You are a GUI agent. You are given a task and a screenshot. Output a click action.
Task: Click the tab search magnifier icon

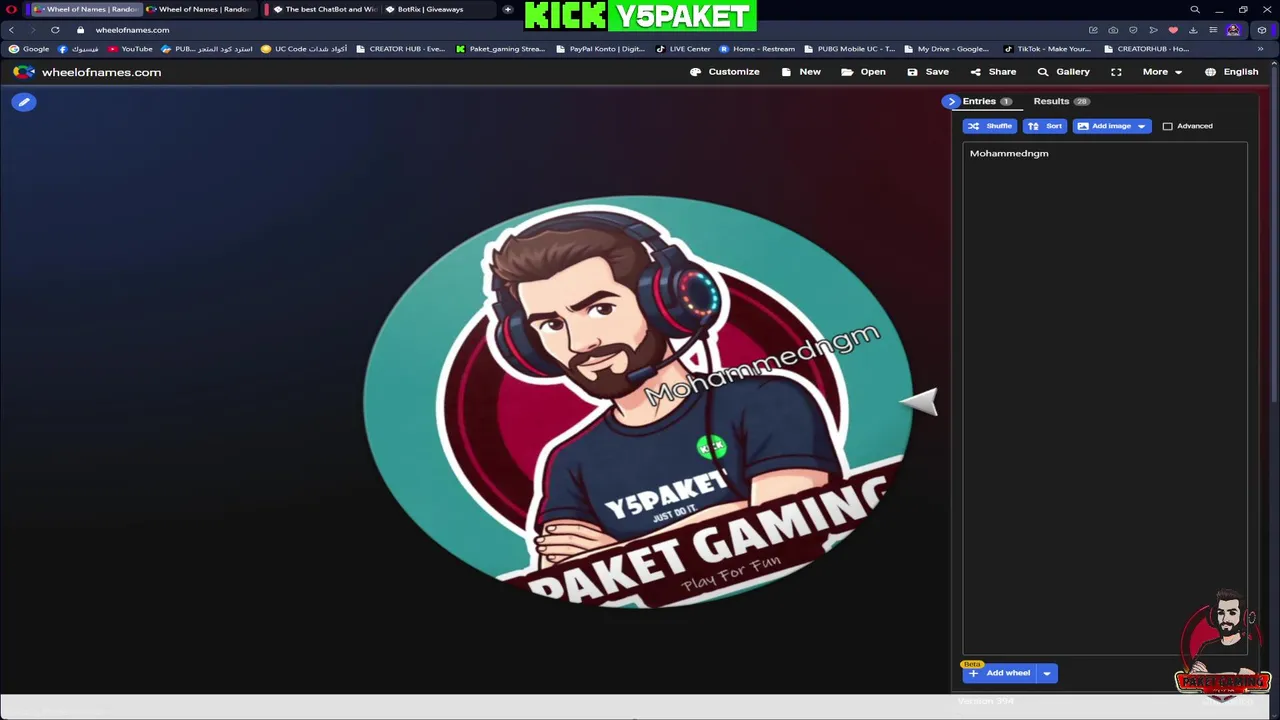pos(1195,9)
